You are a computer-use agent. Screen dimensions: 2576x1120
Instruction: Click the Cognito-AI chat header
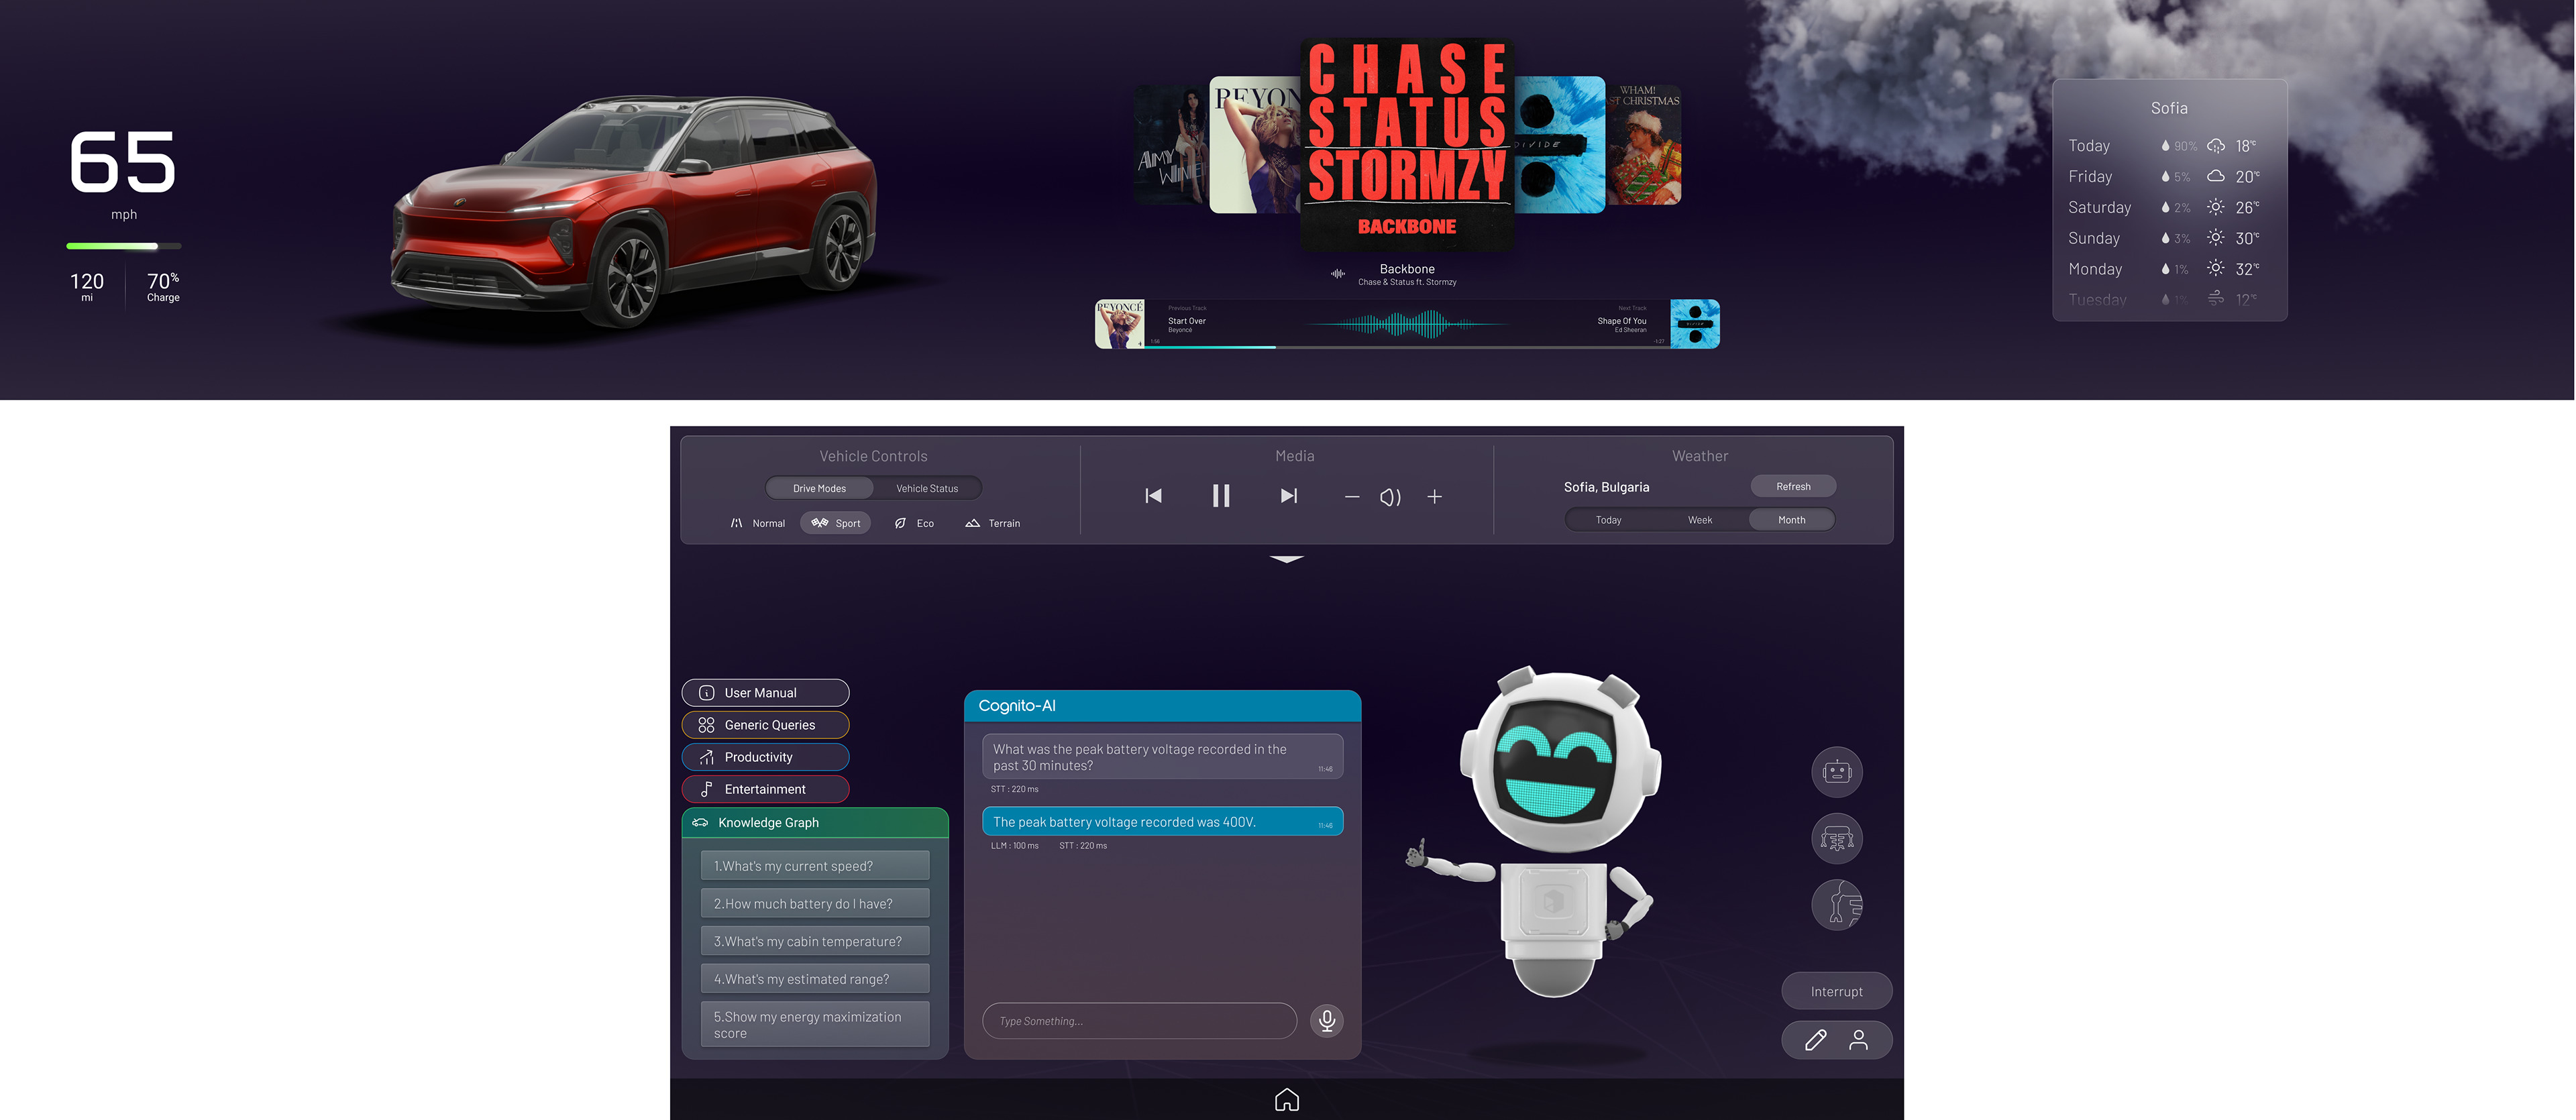pos(1162,705)
